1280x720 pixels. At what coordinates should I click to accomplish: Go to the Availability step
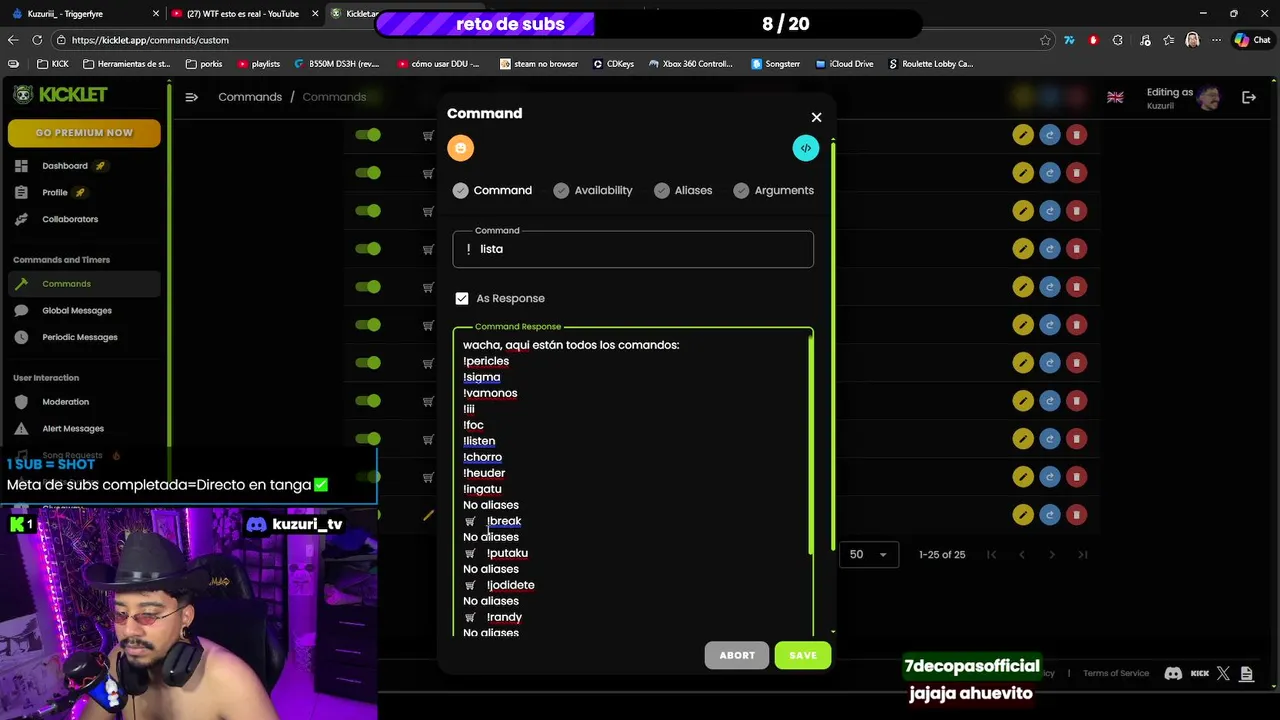coord(593,190)
